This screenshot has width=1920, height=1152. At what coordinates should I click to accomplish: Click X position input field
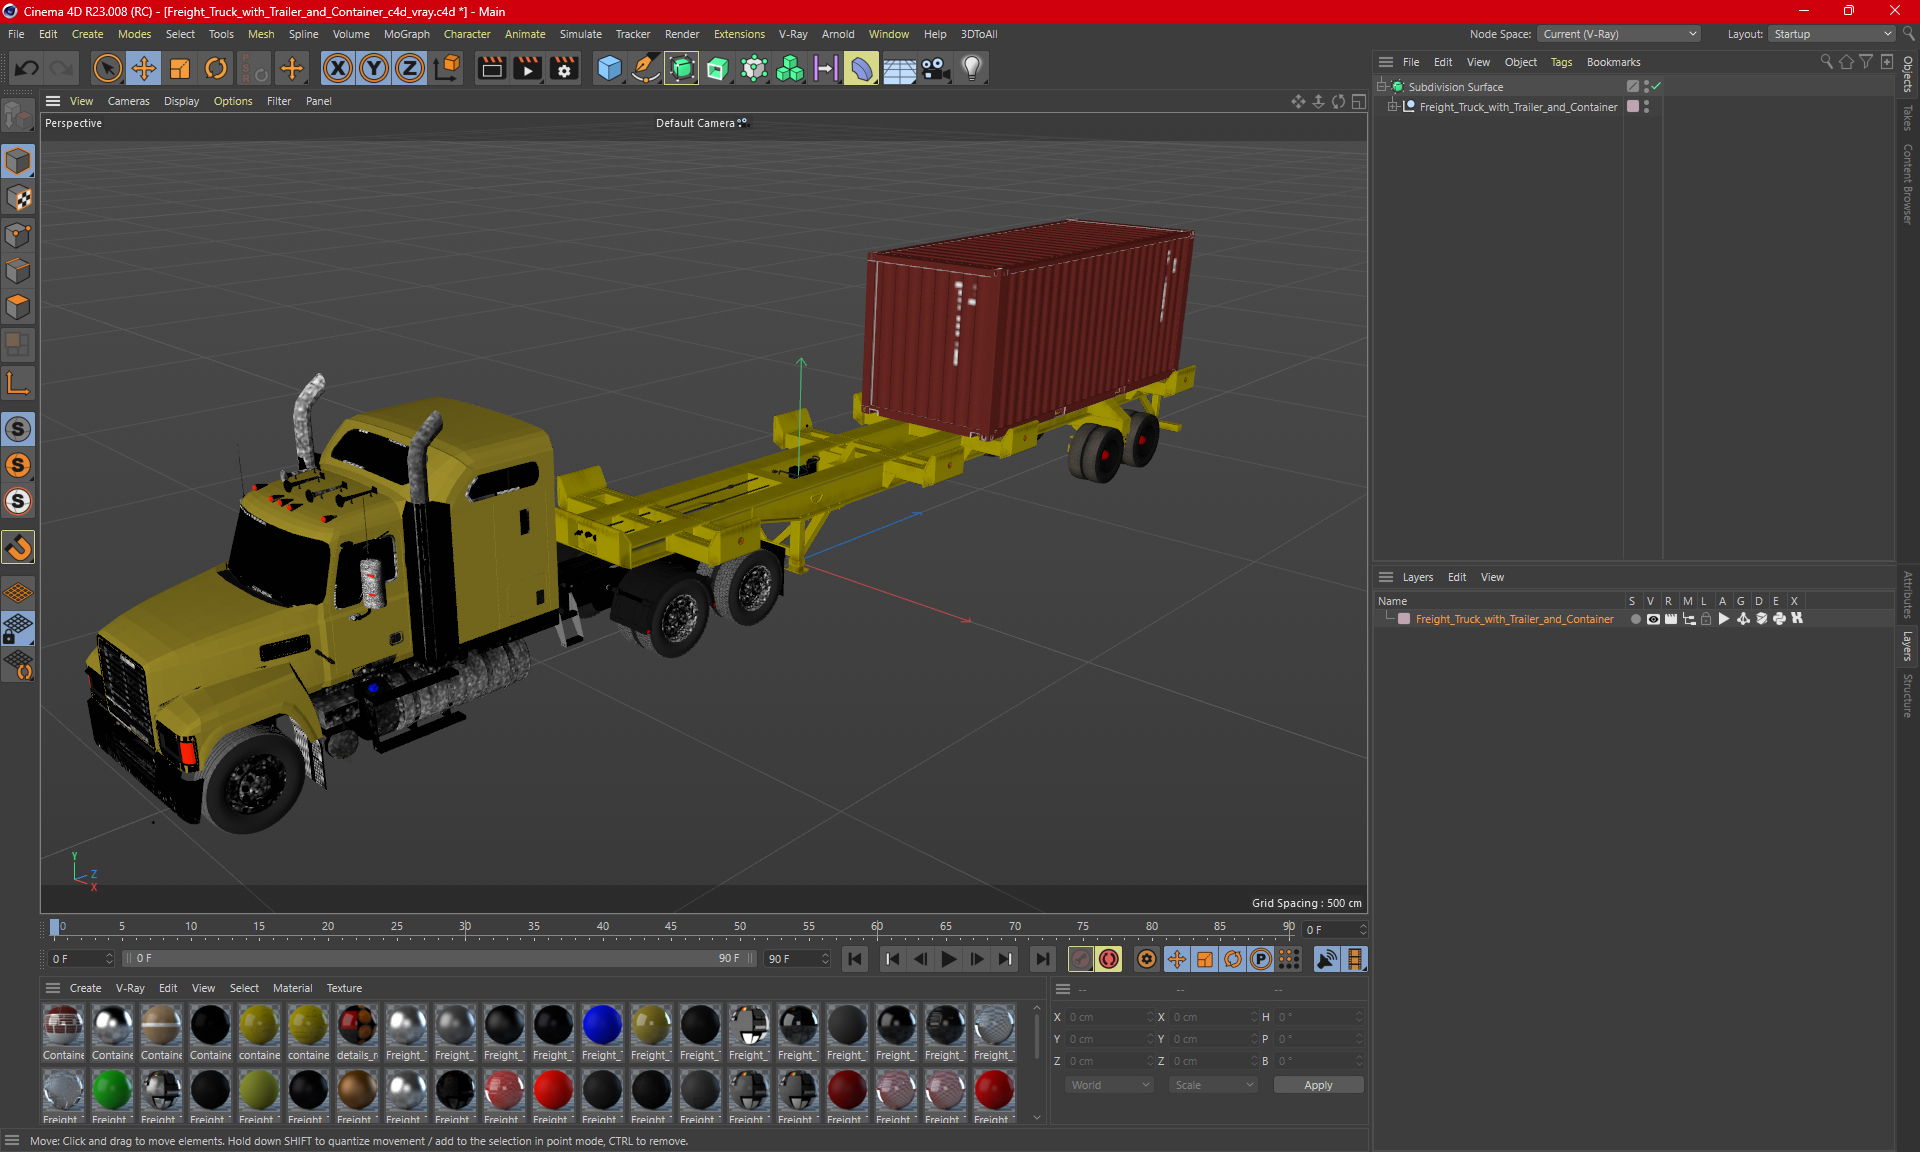(x=1105, y=1016)
